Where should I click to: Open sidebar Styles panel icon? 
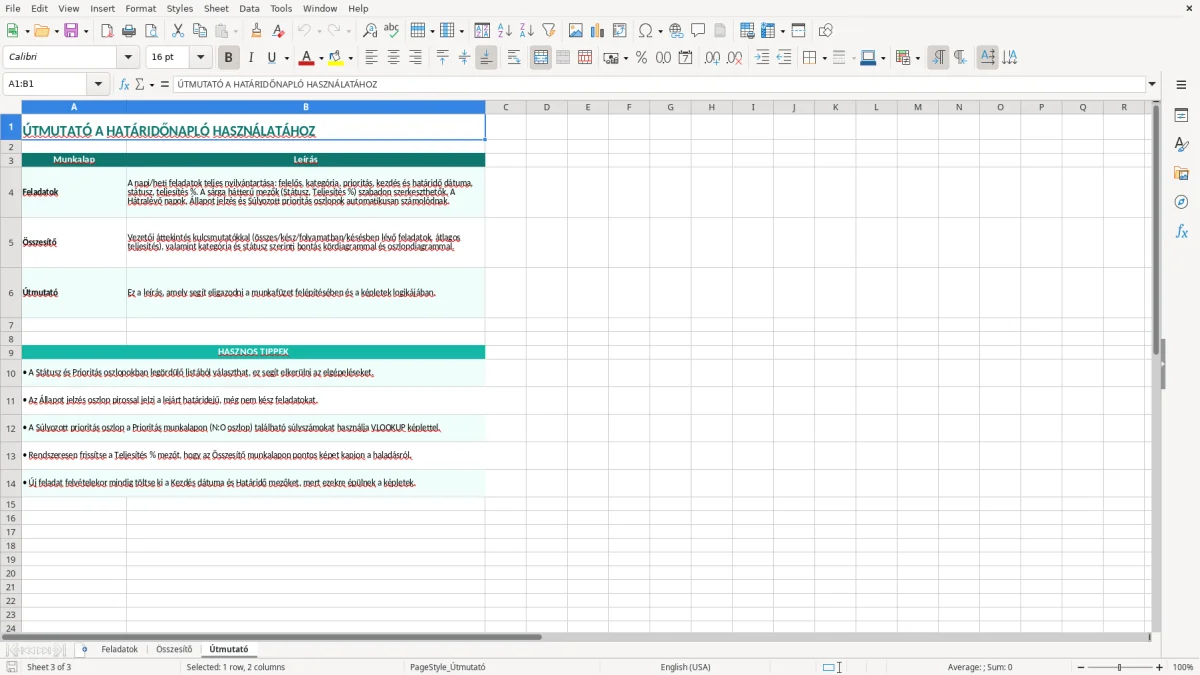[x=1181, y=144]
